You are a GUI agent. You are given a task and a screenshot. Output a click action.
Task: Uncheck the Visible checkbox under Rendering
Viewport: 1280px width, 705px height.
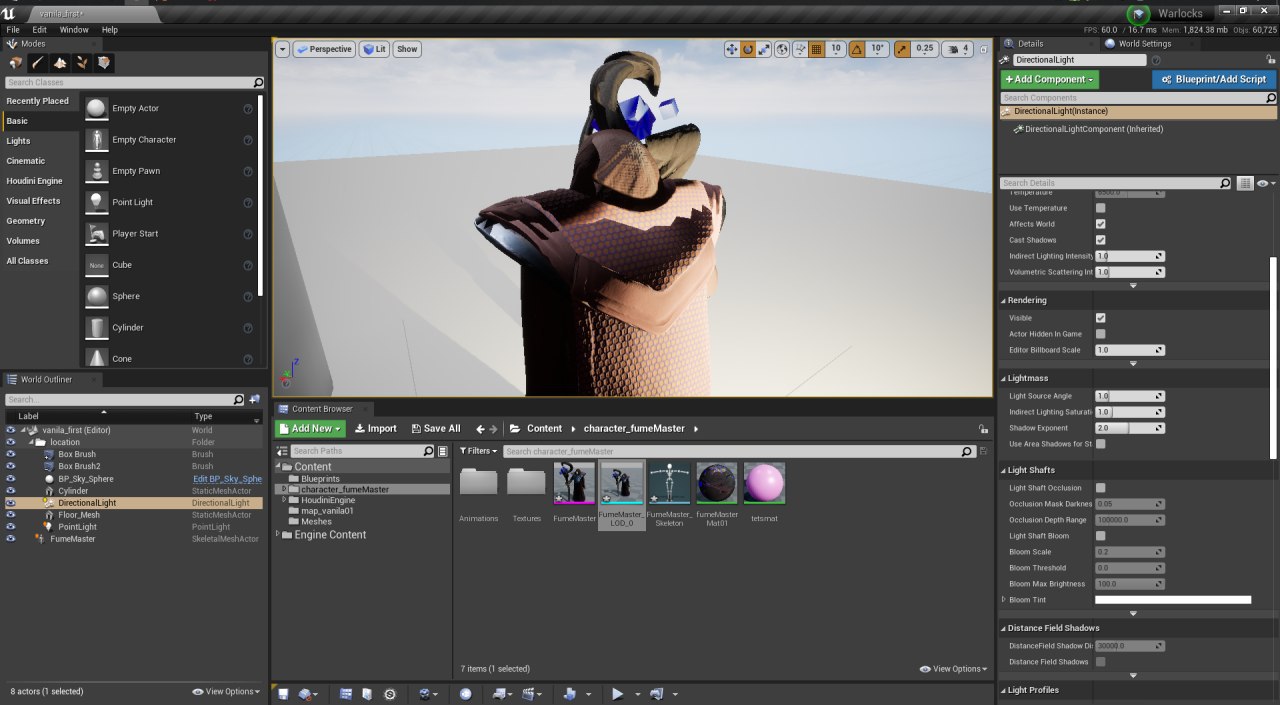[x=1101, y=318]
